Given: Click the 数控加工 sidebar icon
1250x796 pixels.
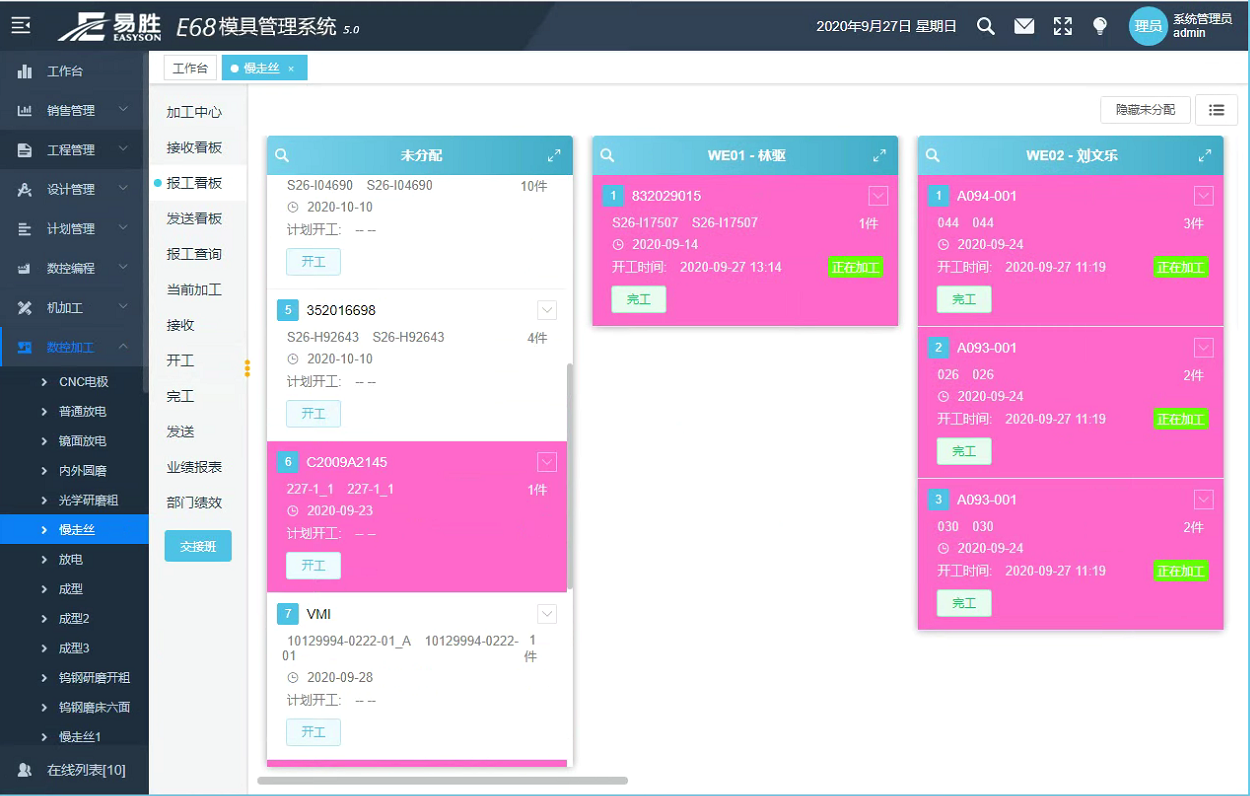Looking at the screenshot, I should pyautogui.click(x=25, y=347).
